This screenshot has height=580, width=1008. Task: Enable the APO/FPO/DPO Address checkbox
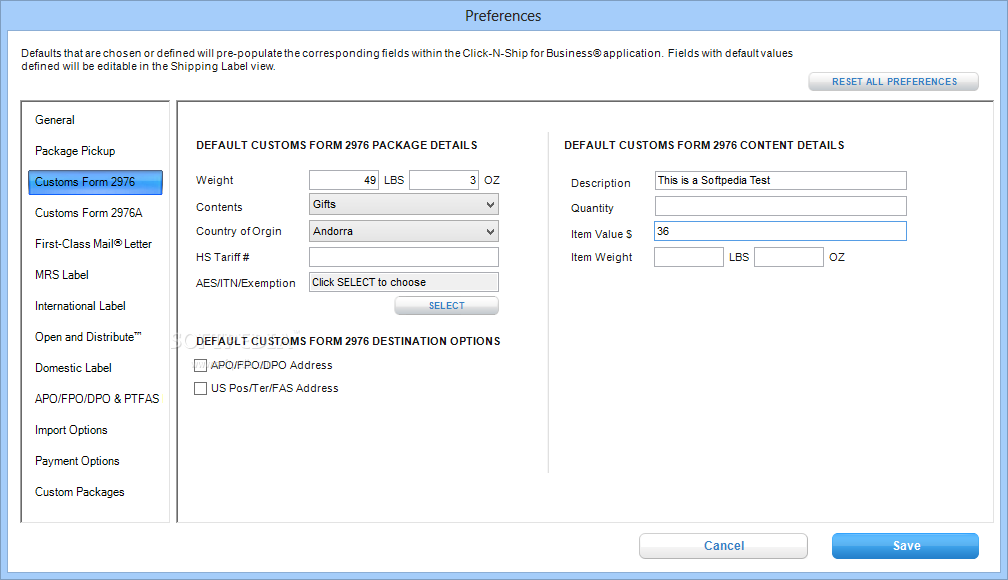201,365
